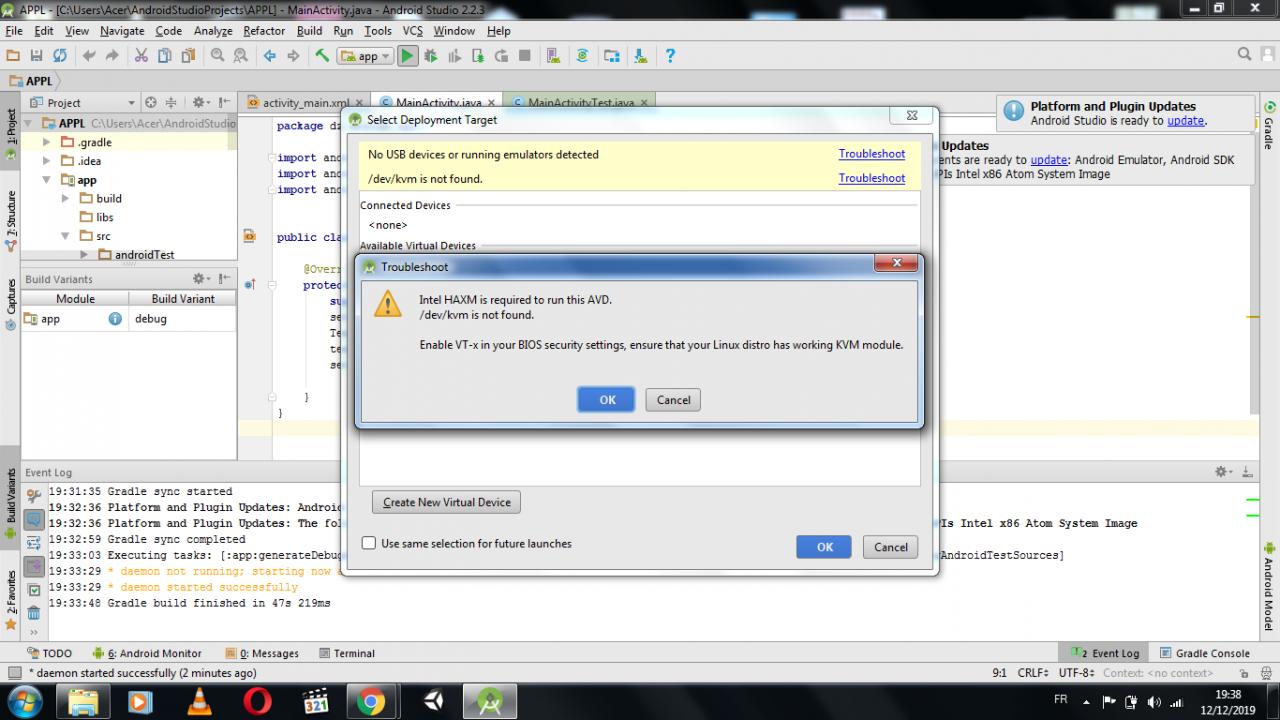Open the VCS menu
Viewport: 1280px width, 720px height.
tap(413, 31)
